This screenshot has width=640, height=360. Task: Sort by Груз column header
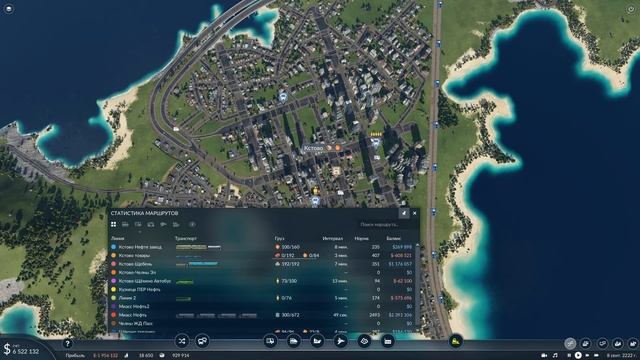(279, 238)
